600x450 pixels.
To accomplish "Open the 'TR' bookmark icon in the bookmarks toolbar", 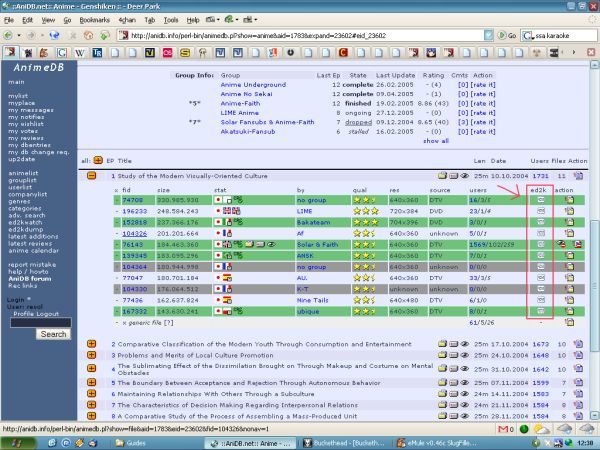I will (97, 52).
